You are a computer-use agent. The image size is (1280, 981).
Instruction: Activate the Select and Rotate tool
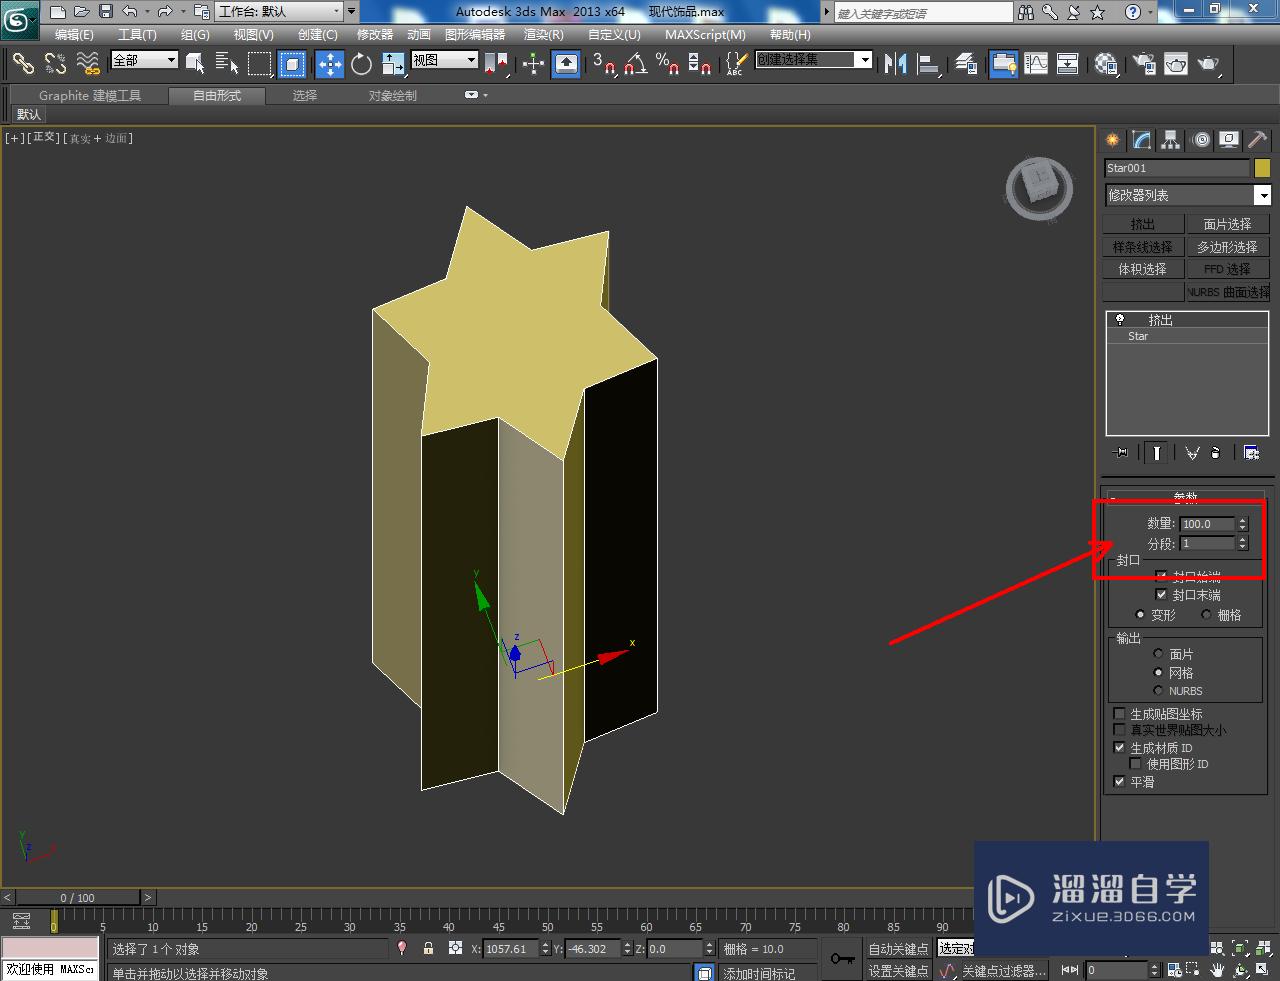(361, 63)
